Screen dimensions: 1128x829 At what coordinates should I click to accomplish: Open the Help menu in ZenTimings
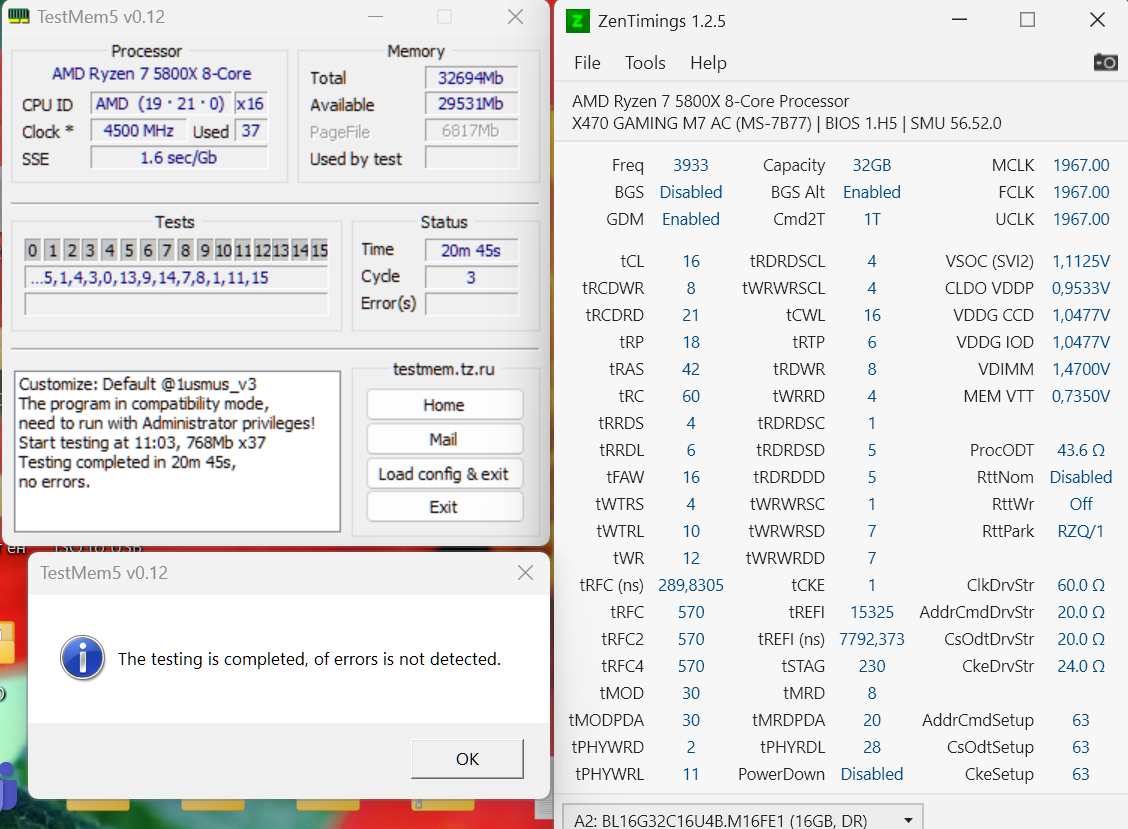coord(709,63)
